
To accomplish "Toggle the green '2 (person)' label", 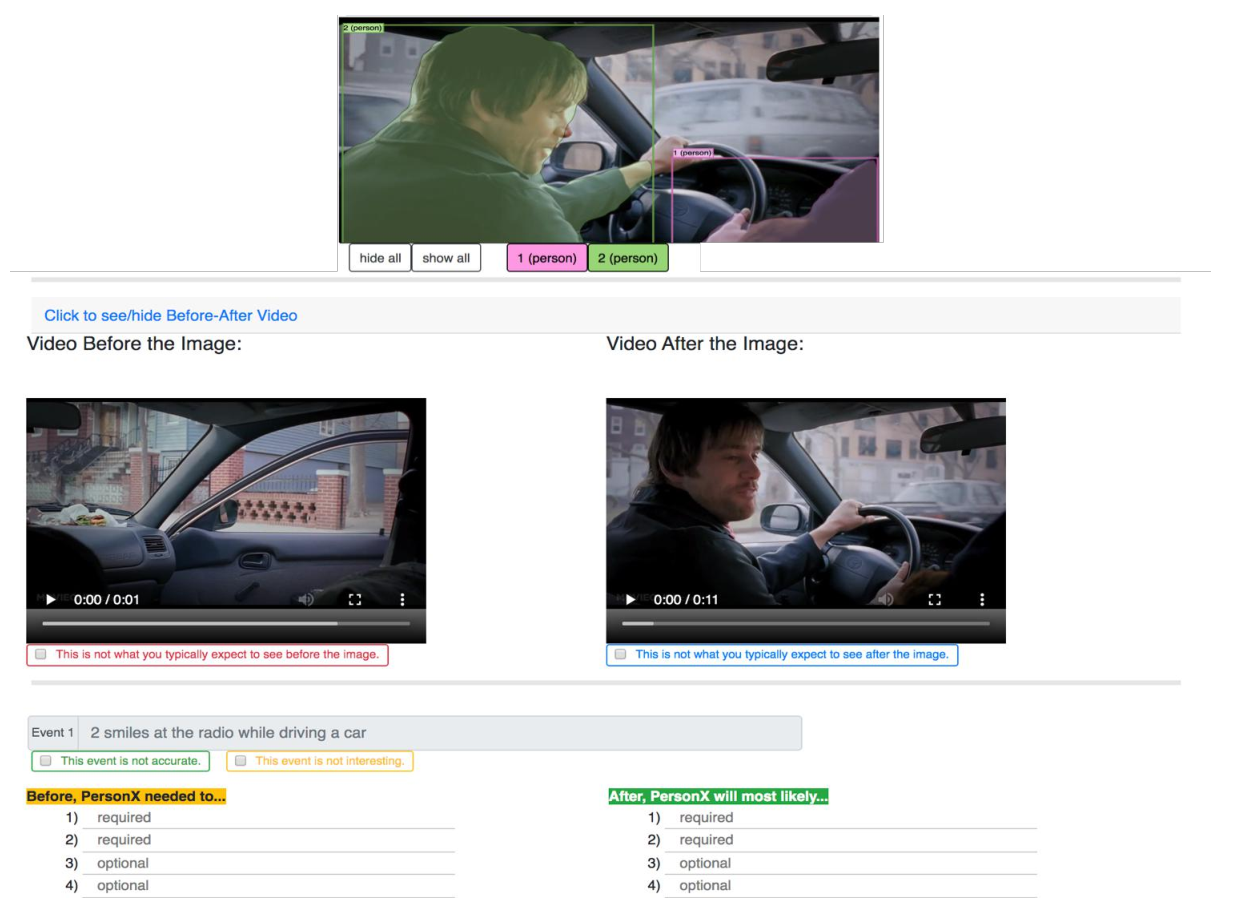I will coord(628,258).
